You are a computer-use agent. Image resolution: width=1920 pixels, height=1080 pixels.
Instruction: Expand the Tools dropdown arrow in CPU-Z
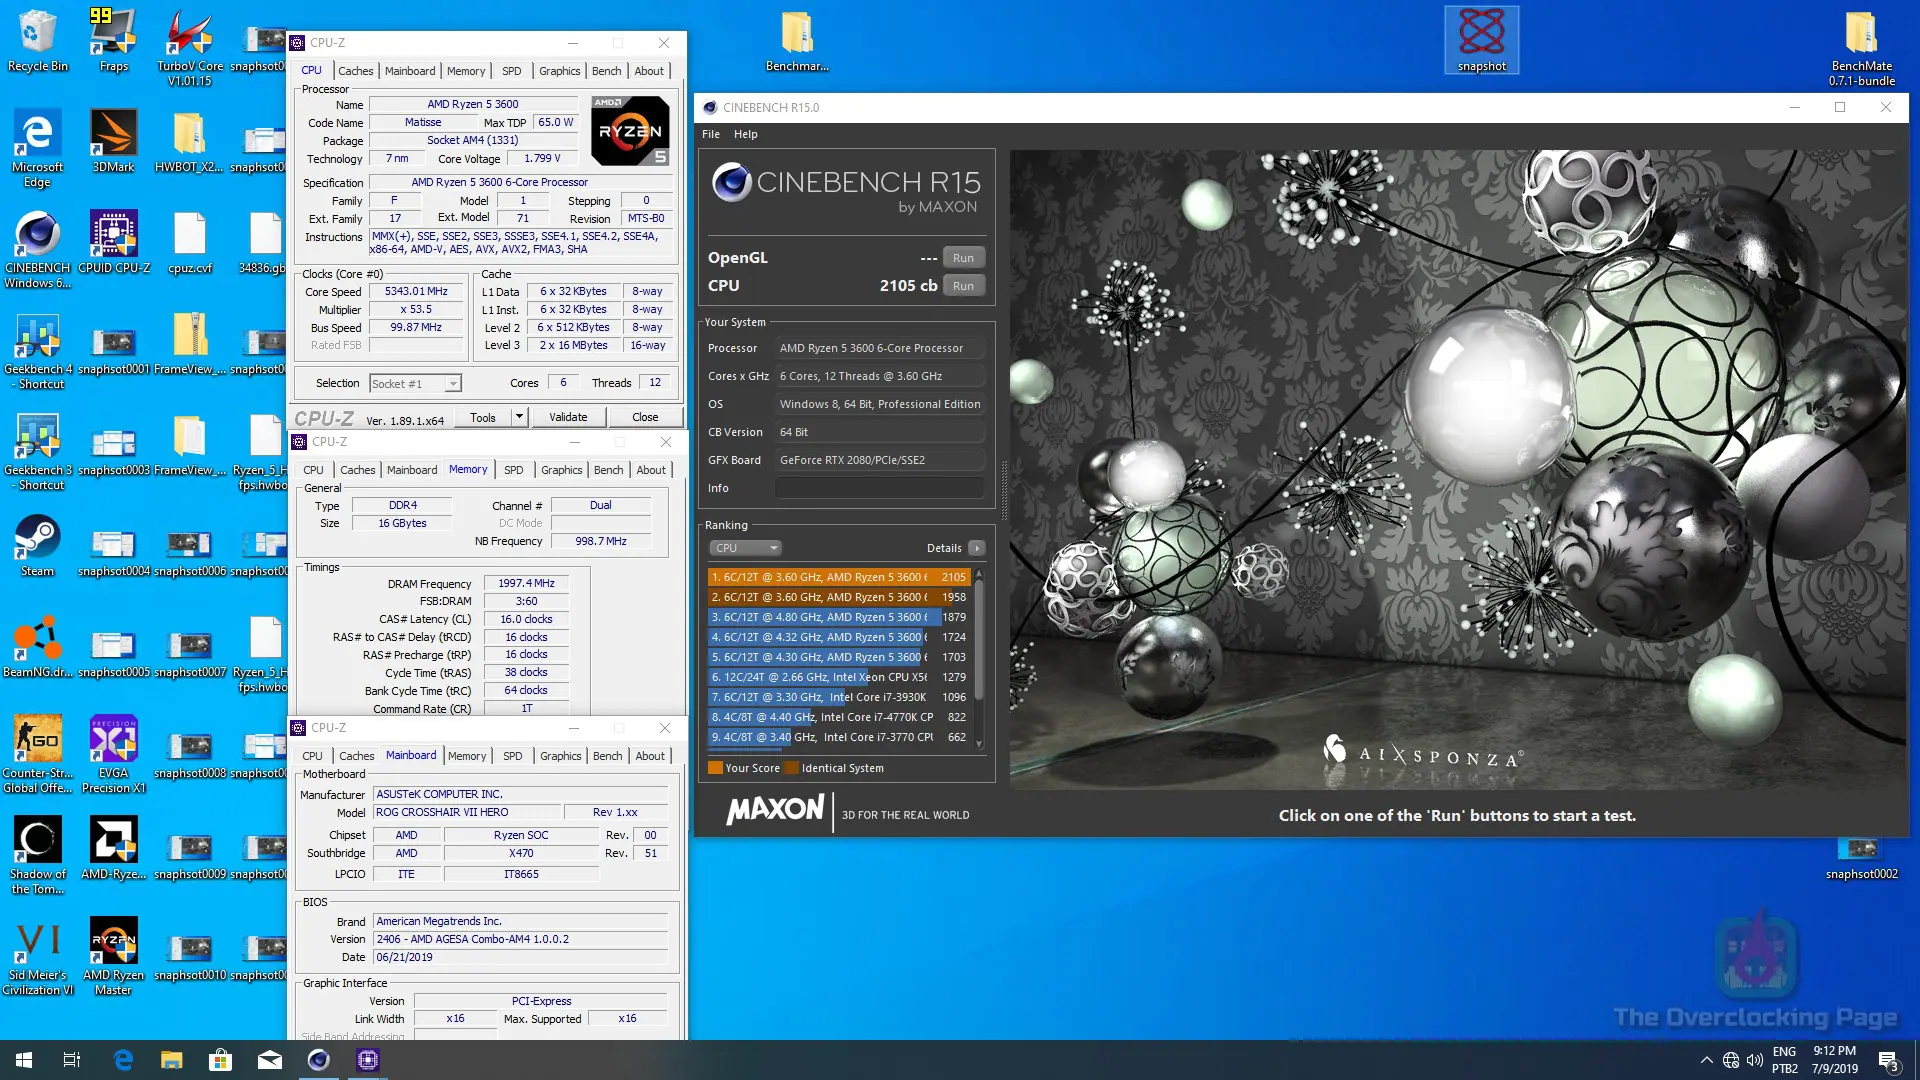coord(519,417)
